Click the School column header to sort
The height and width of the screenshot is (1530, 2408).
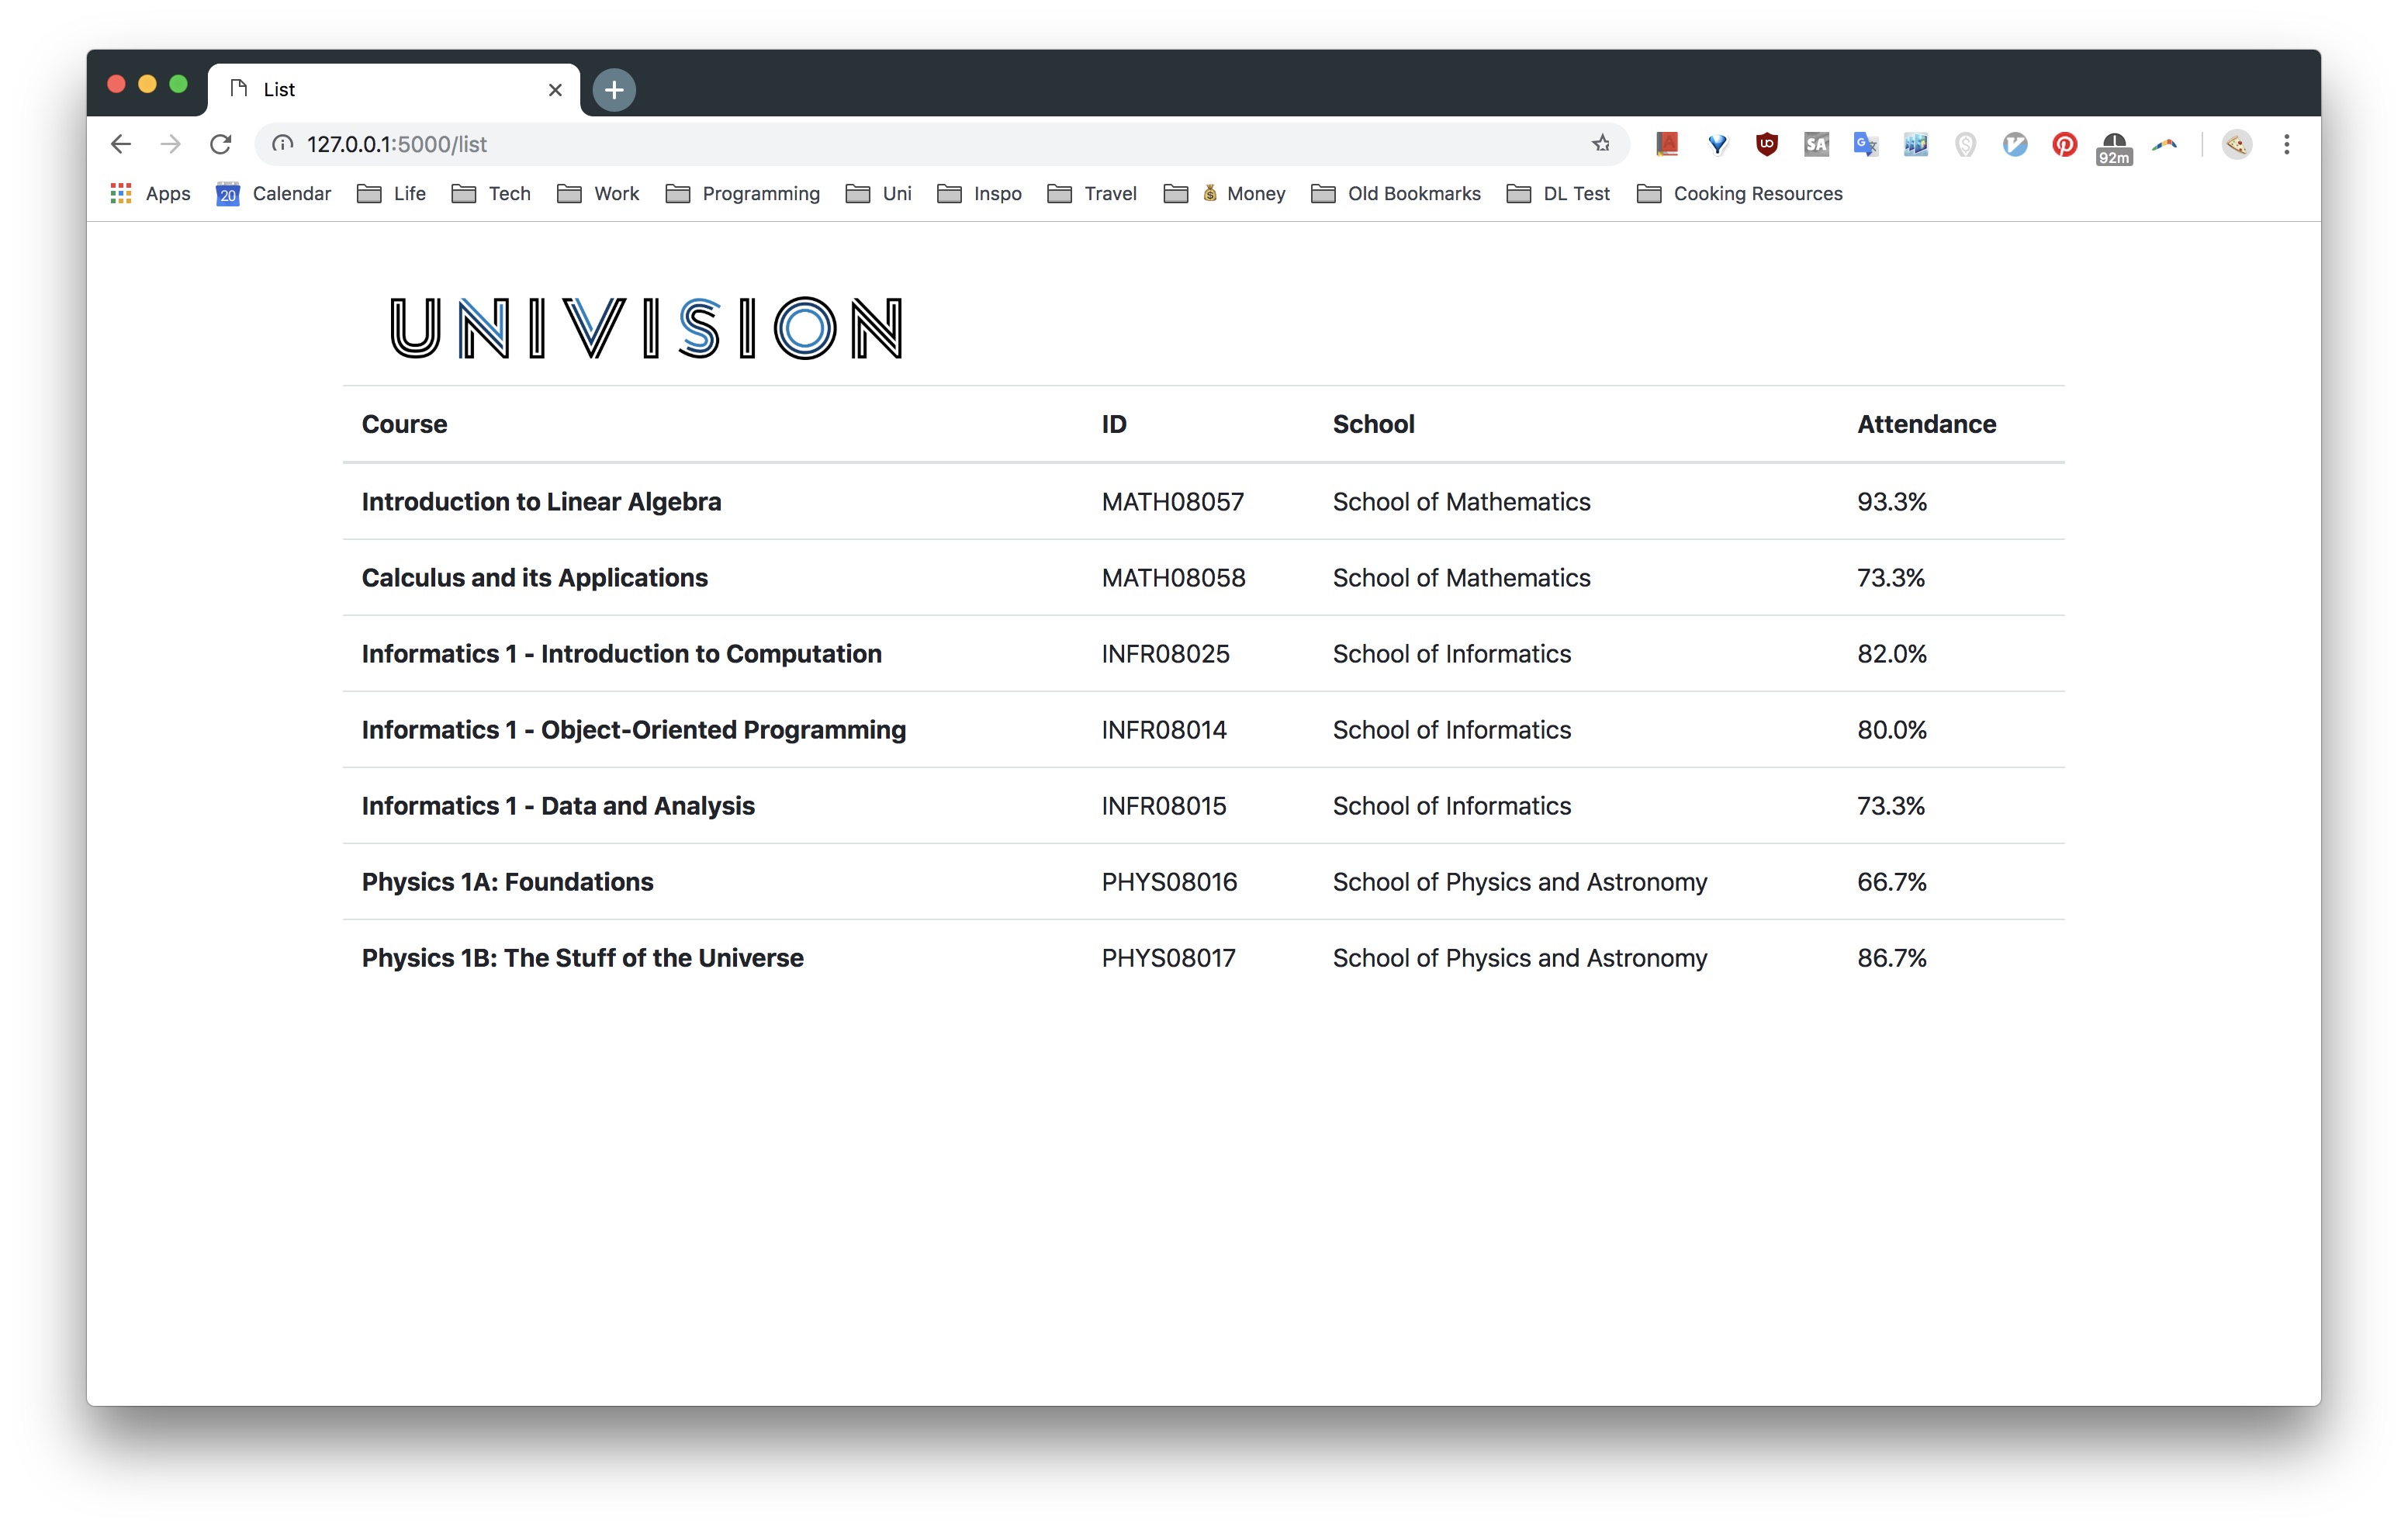click(x=1372, y=423)
